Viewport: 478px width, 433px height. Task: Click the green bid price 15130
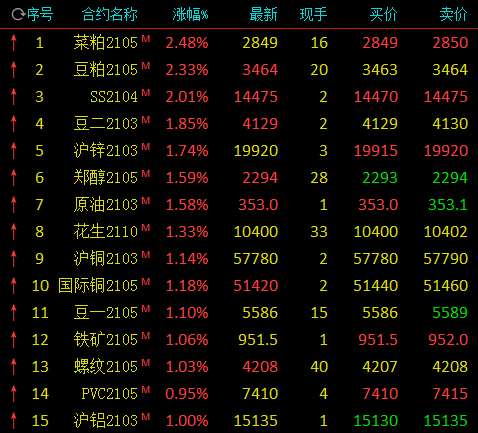tap(376, 421)
